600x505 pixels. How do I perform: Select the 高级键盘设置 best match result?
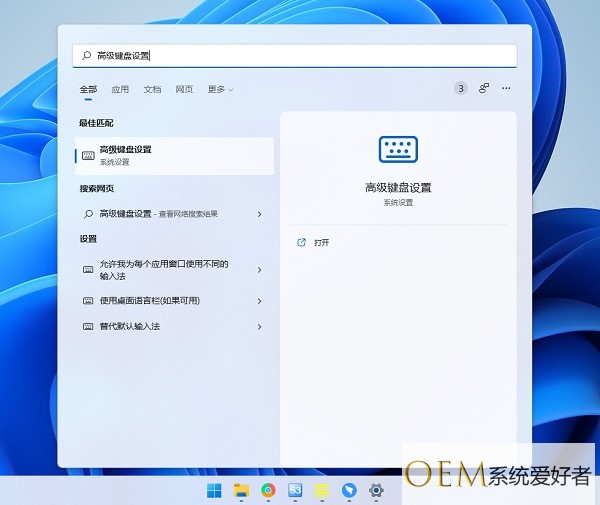174,155
